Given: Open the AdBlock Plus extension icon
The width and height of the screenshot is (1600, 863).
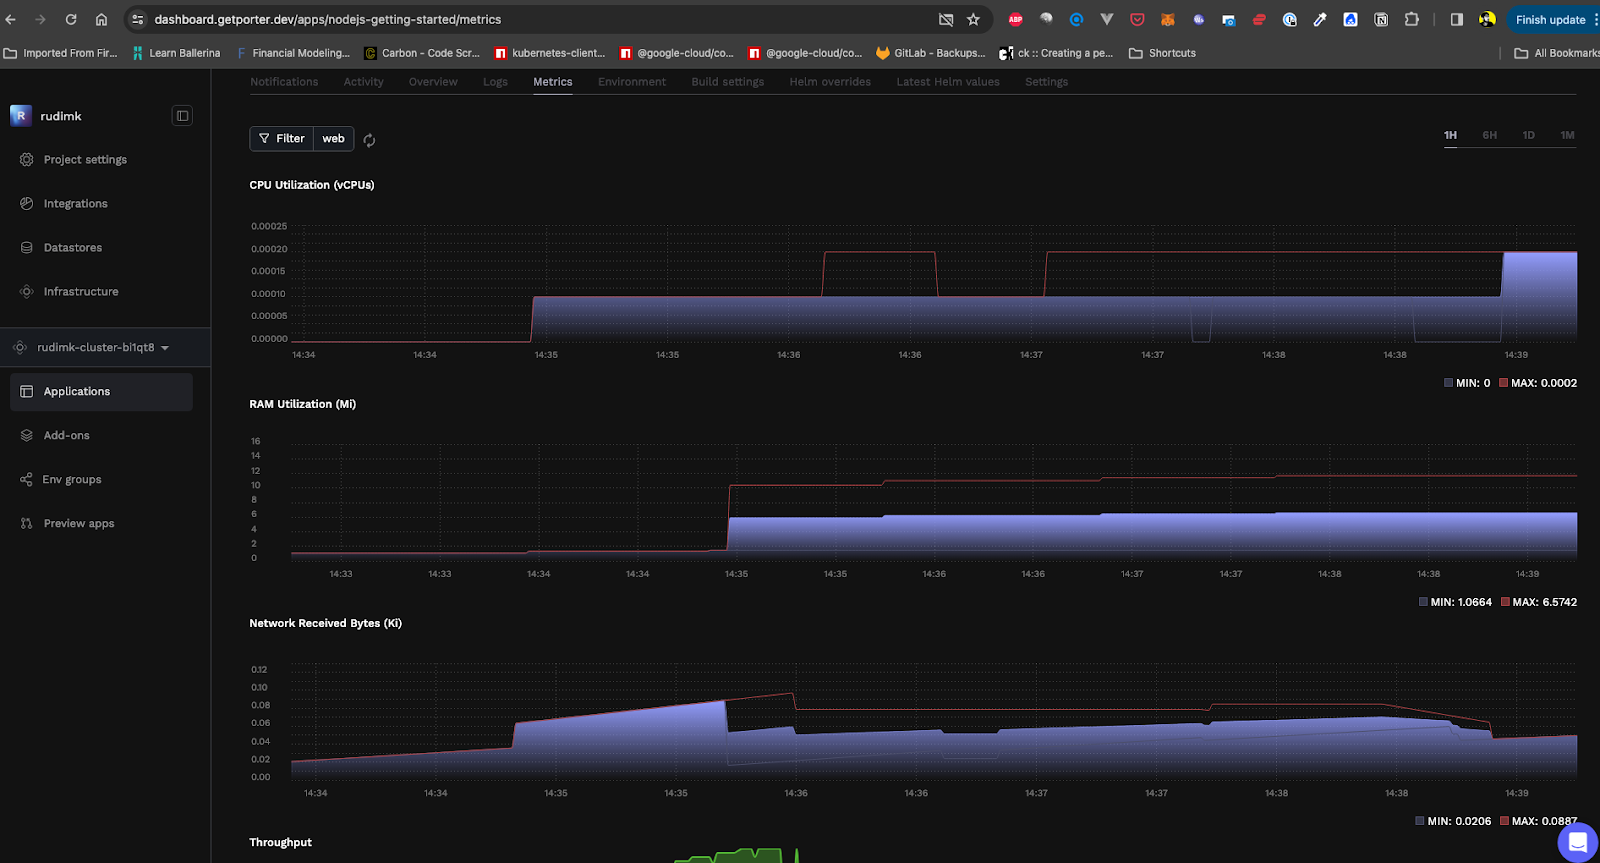Looking at the screenshot, I should coord(1015,19).
